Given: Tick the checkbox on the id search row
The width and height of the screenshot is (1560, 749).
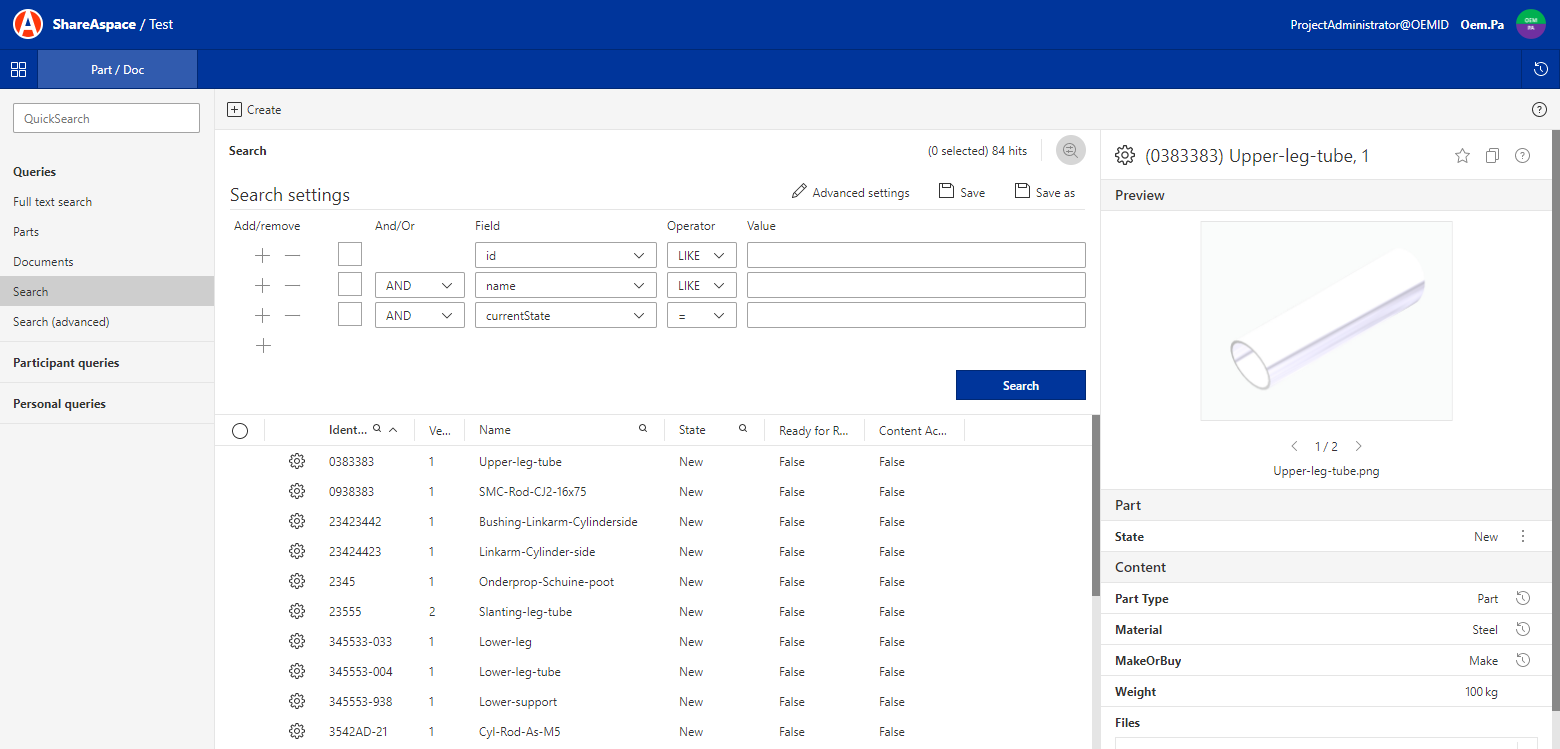Looking at the screenshot, I should click(350, 255).
